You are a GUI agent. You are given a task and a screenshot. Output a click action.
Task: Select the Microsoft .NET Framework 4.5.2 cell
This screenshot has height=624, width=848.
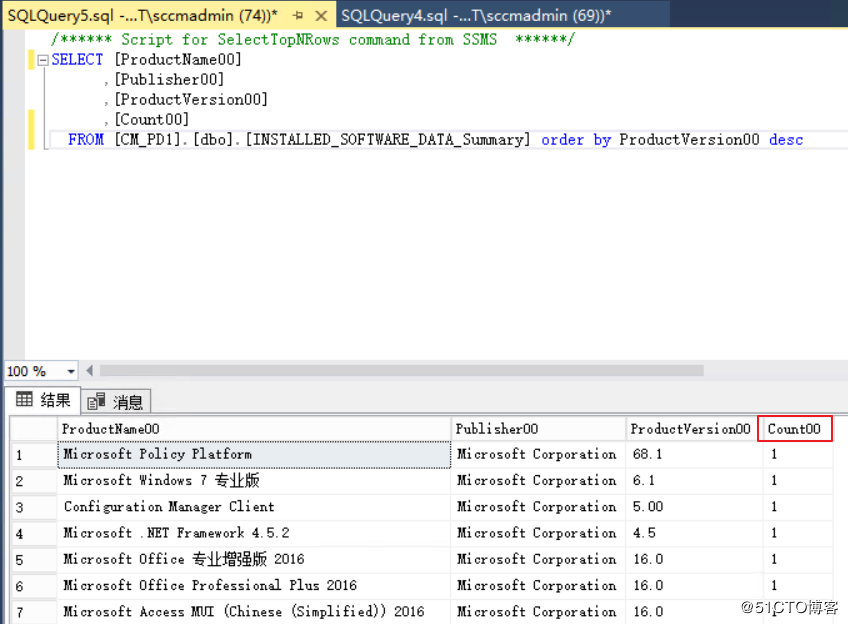pyautogui.click(x=254, y=533)
